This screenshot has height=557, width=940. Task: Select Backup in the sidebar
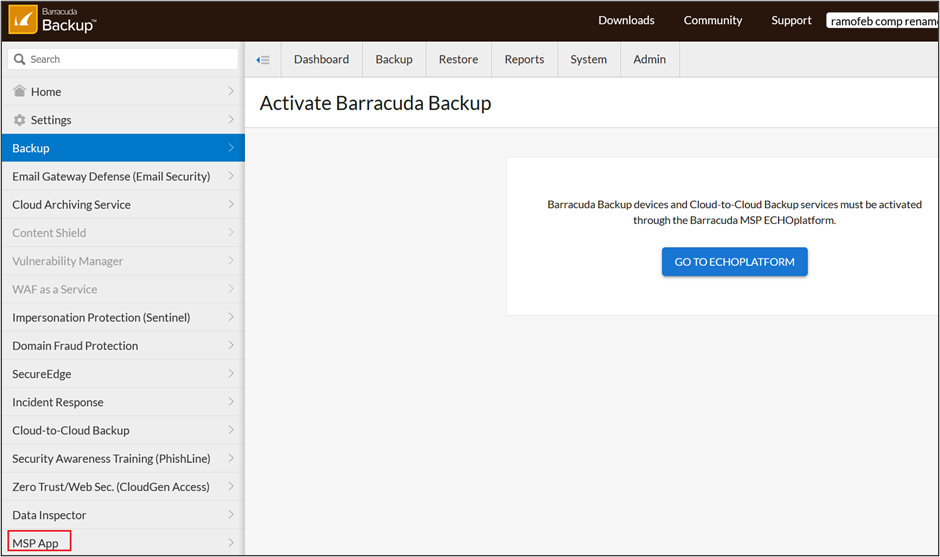tap(123, 148)
